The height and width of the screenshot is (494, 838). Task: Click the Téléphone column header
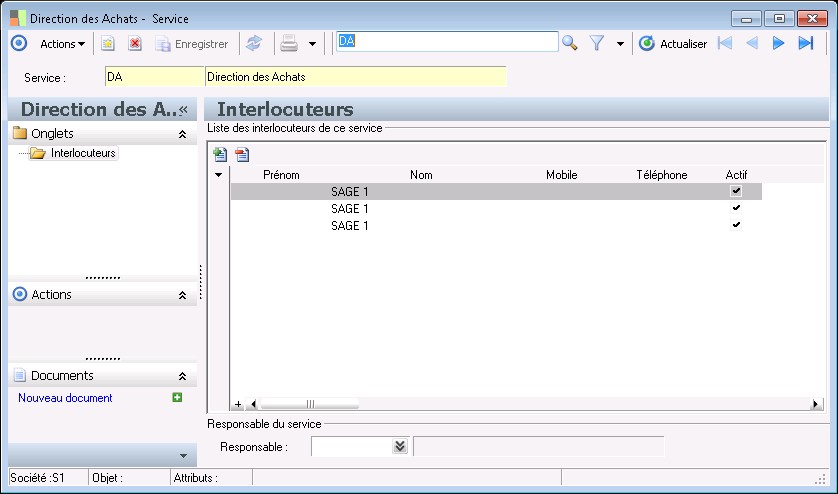(x=662, y=175)
